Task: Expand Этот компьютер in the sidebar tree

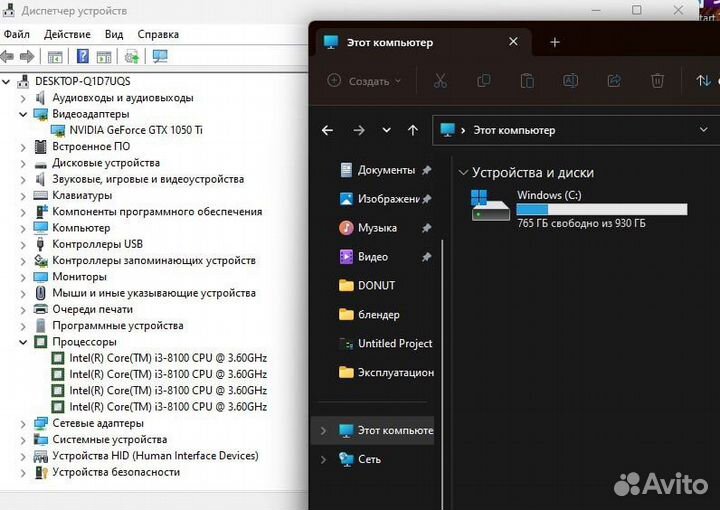Action: coord(323,431)
